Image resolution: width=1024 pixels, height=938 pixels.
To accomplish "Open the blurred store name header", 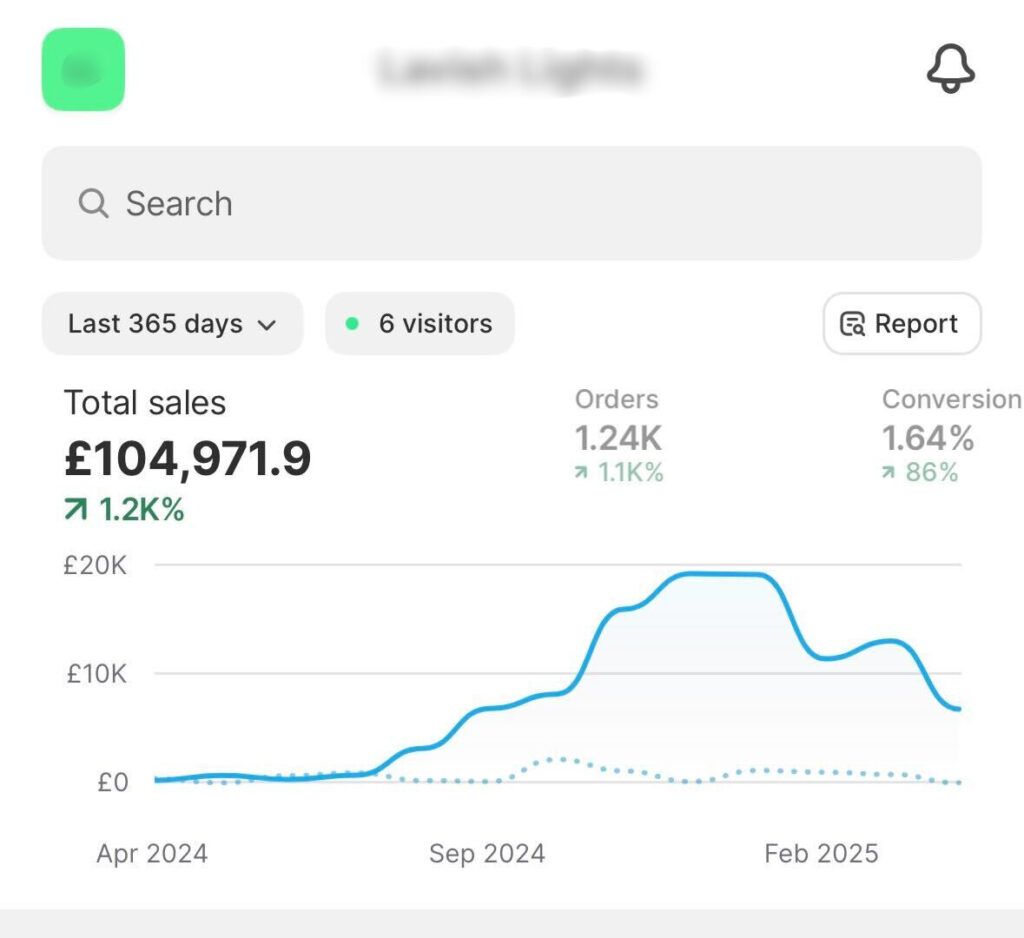I will point(511,70).
